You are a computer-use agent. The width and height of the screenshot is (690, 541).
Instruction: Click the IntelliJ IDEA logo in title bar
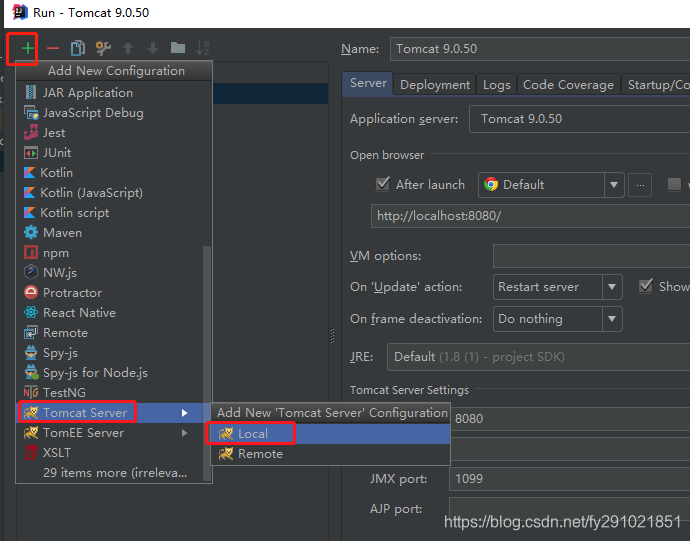coord(20,12)
